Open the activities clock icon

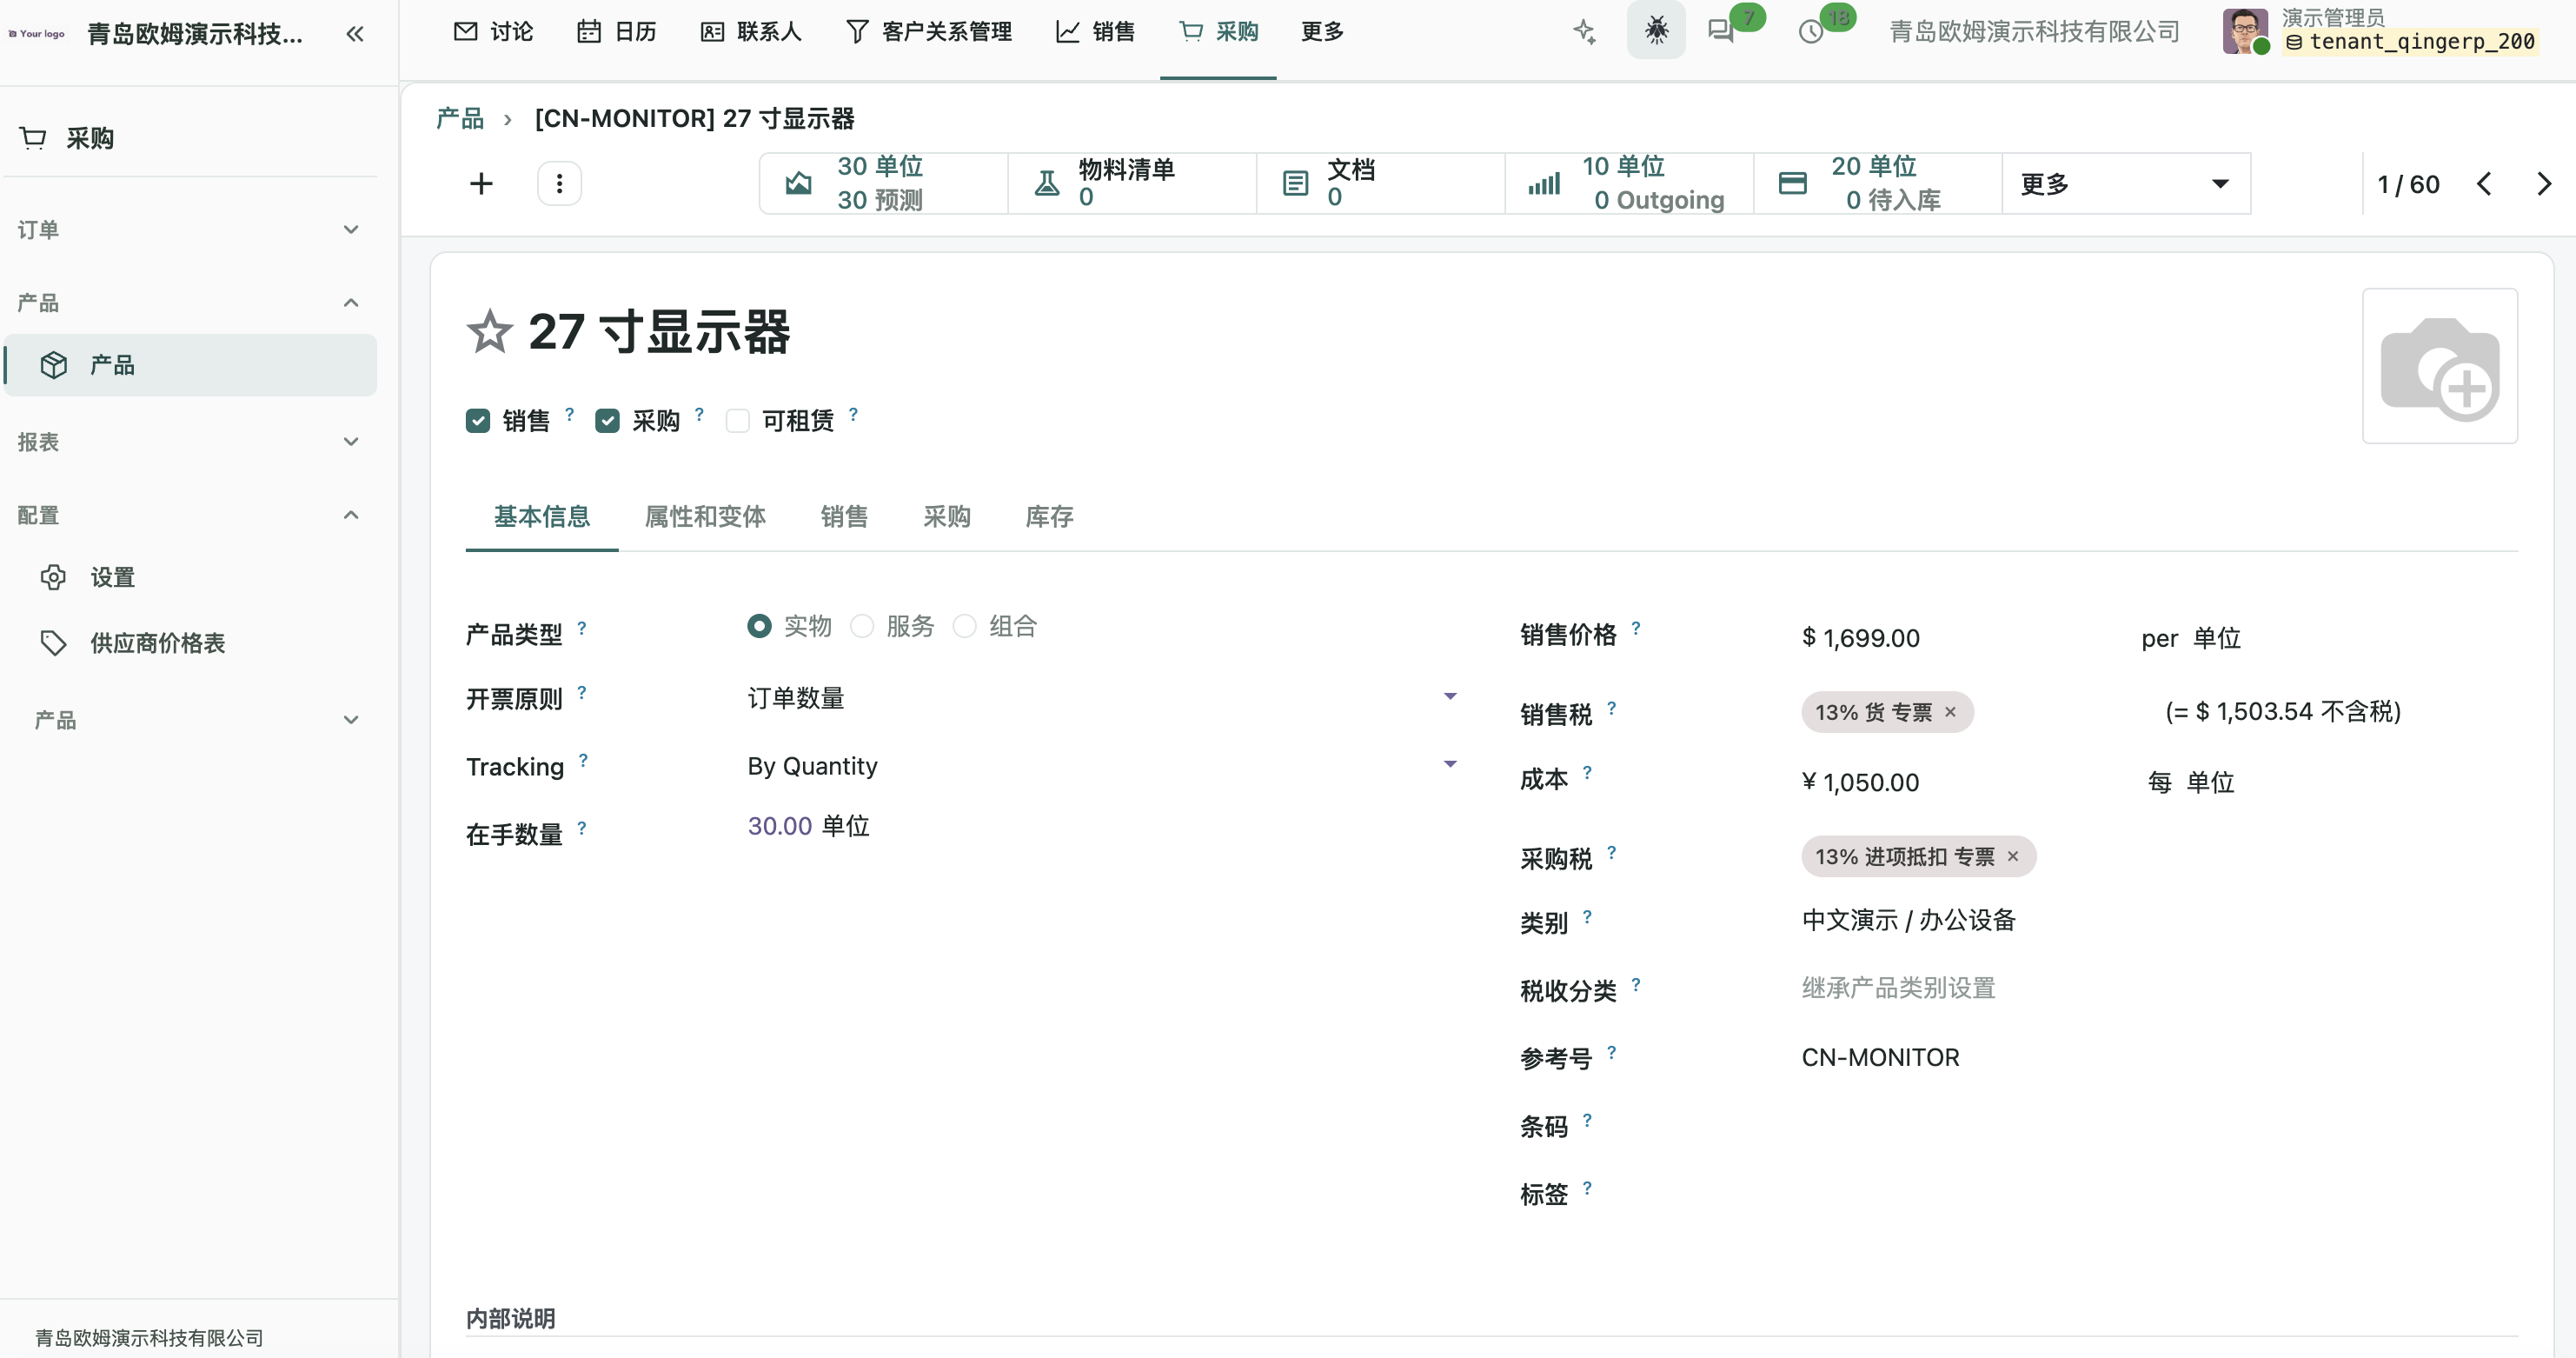tap(1811, 32)
